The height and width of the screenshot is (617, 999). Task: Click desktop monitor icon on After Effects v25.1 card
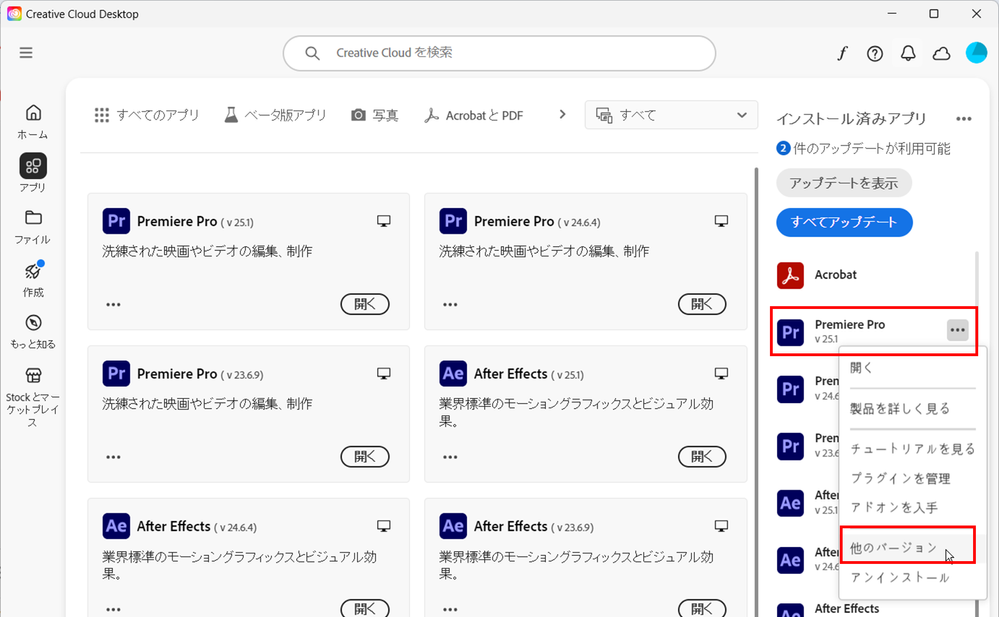point(721,374)
